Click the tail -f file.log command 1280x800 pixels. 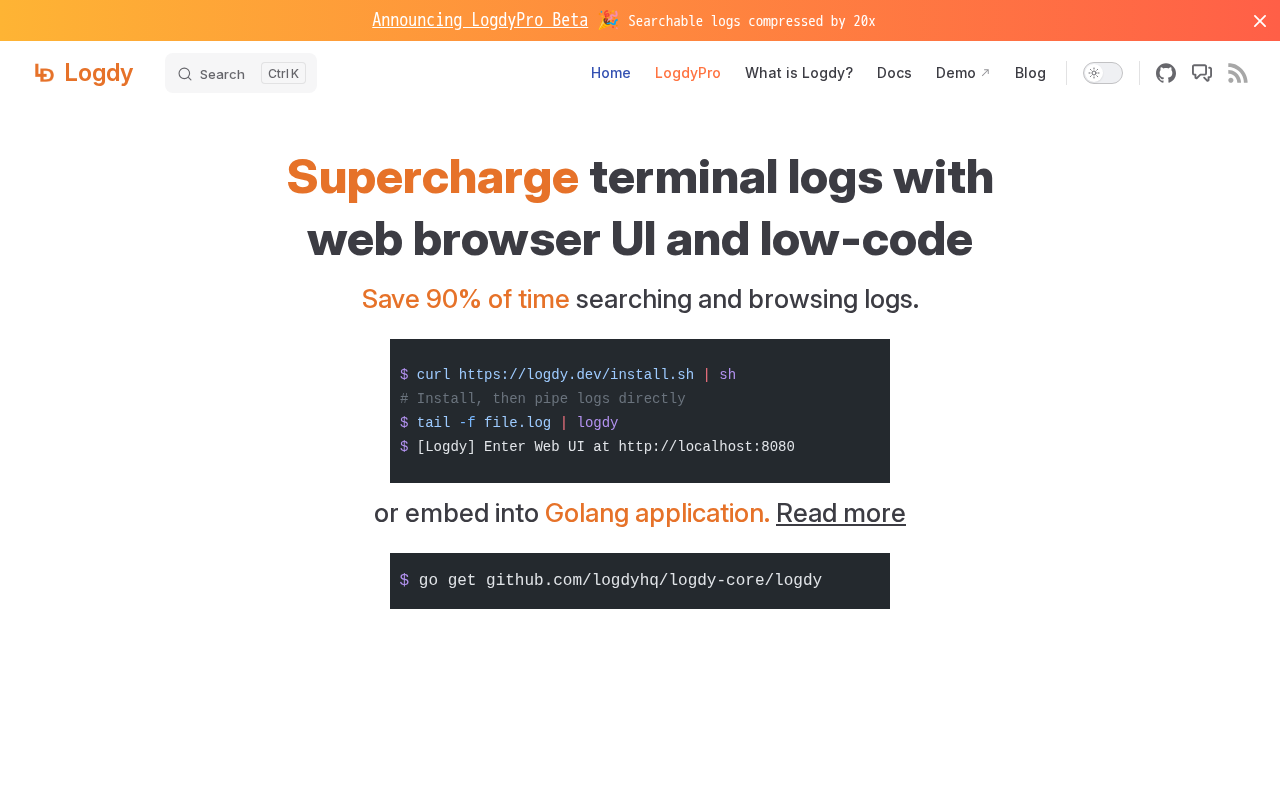click(509, 423)
